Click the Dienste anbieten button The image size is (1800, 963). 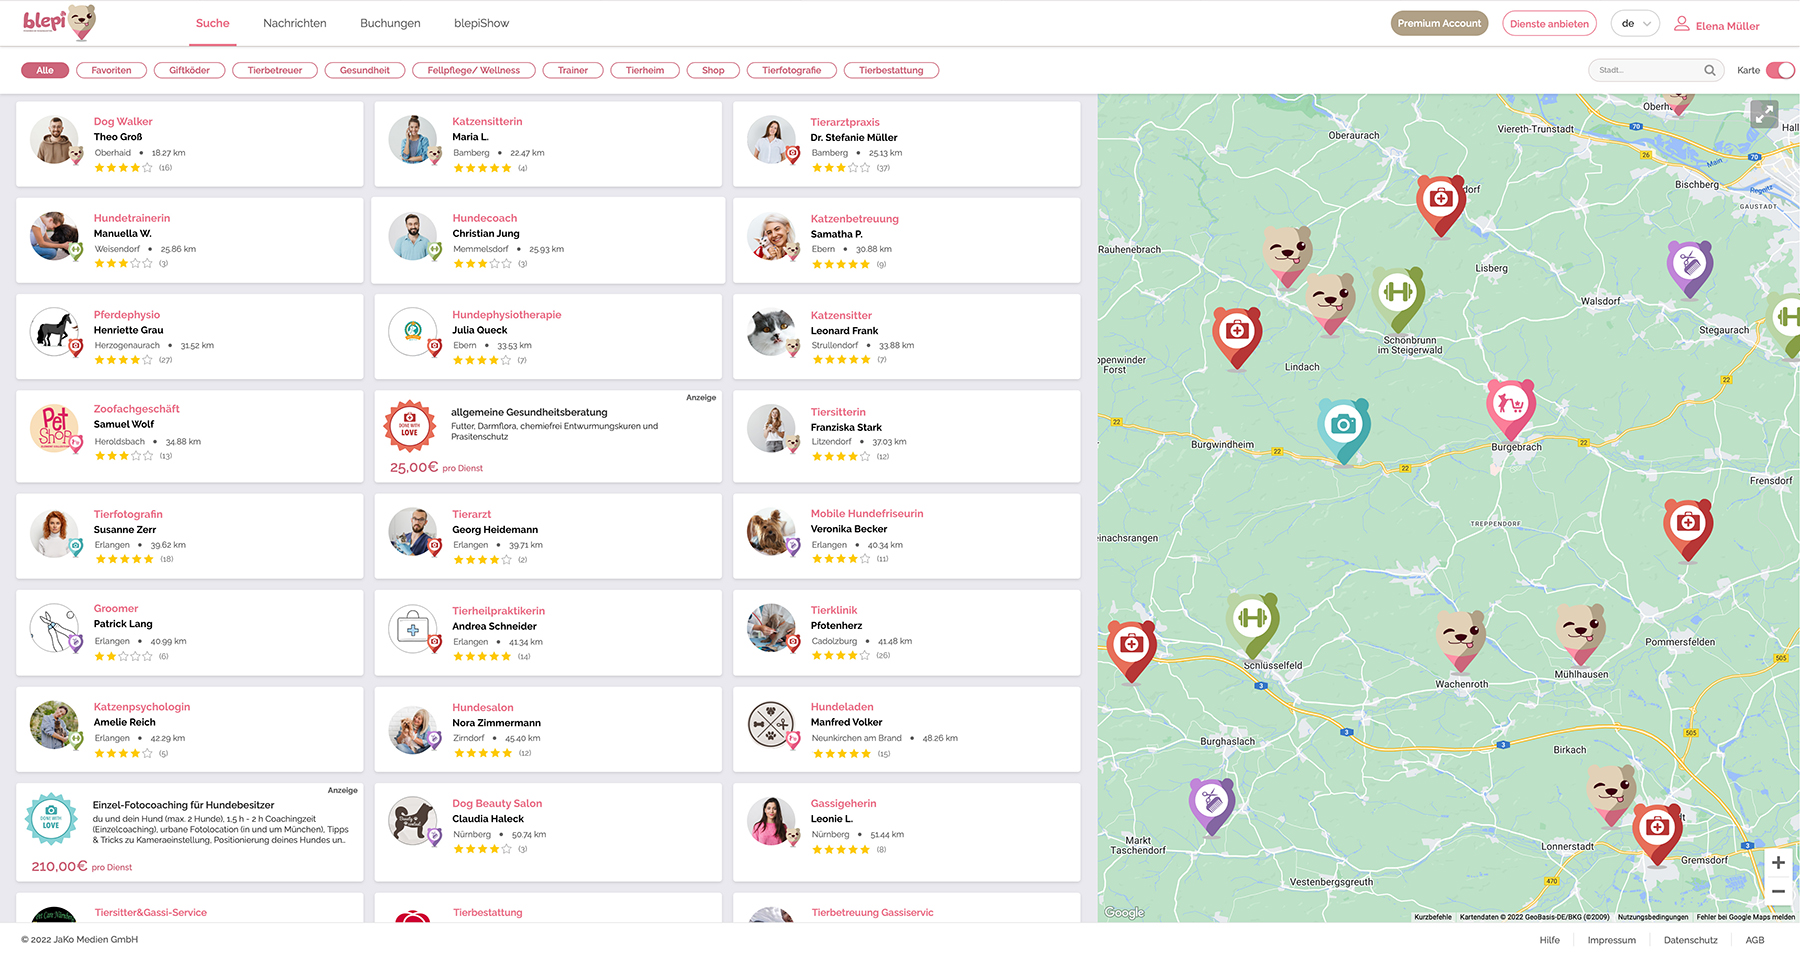point(1549,24)
